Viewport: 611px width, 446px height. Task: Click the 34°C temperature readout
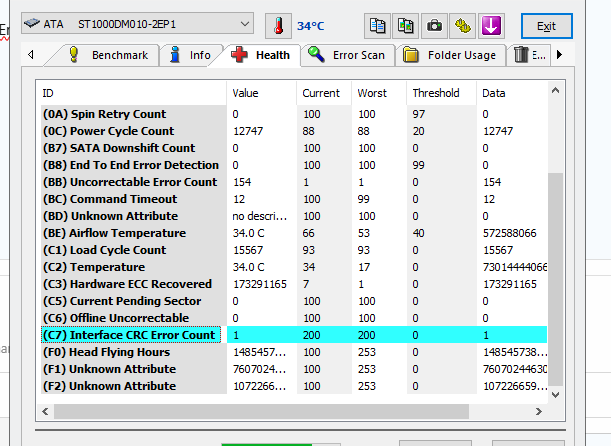(x=311, y=26)
